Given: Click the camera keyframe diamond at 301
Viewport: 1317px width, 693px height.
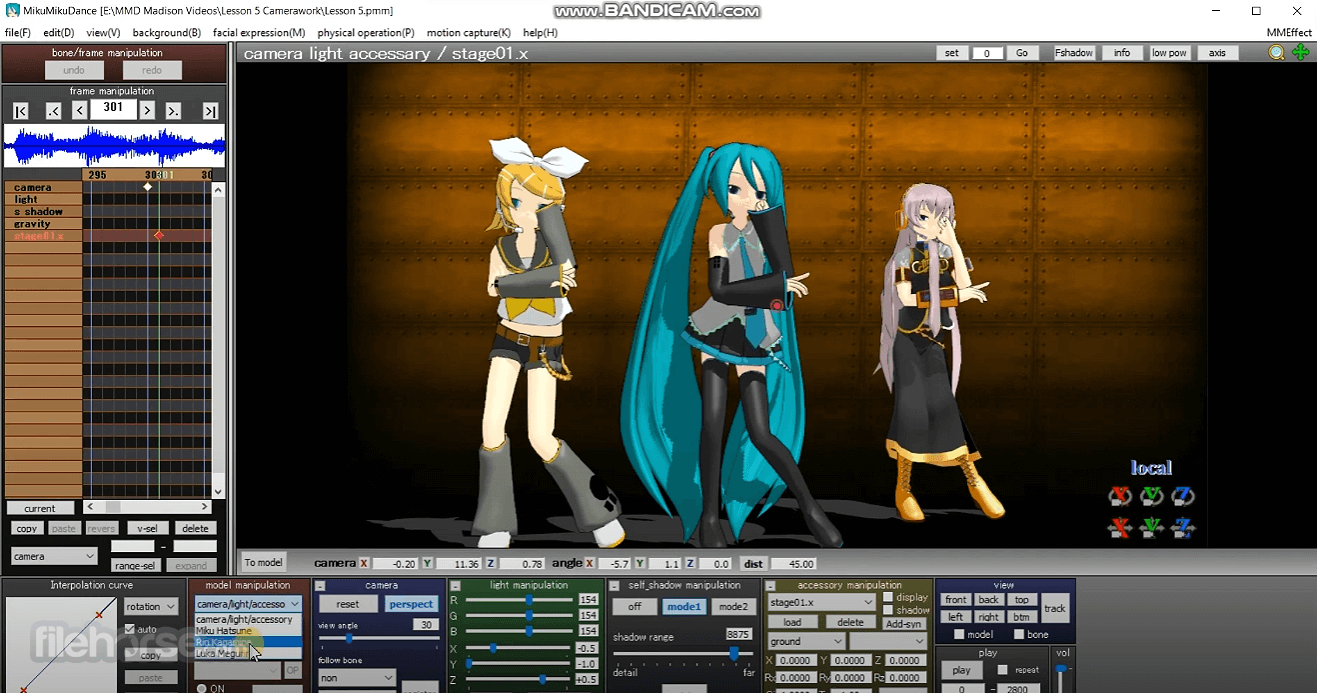Looking at the screenshot, I should 148,187.
